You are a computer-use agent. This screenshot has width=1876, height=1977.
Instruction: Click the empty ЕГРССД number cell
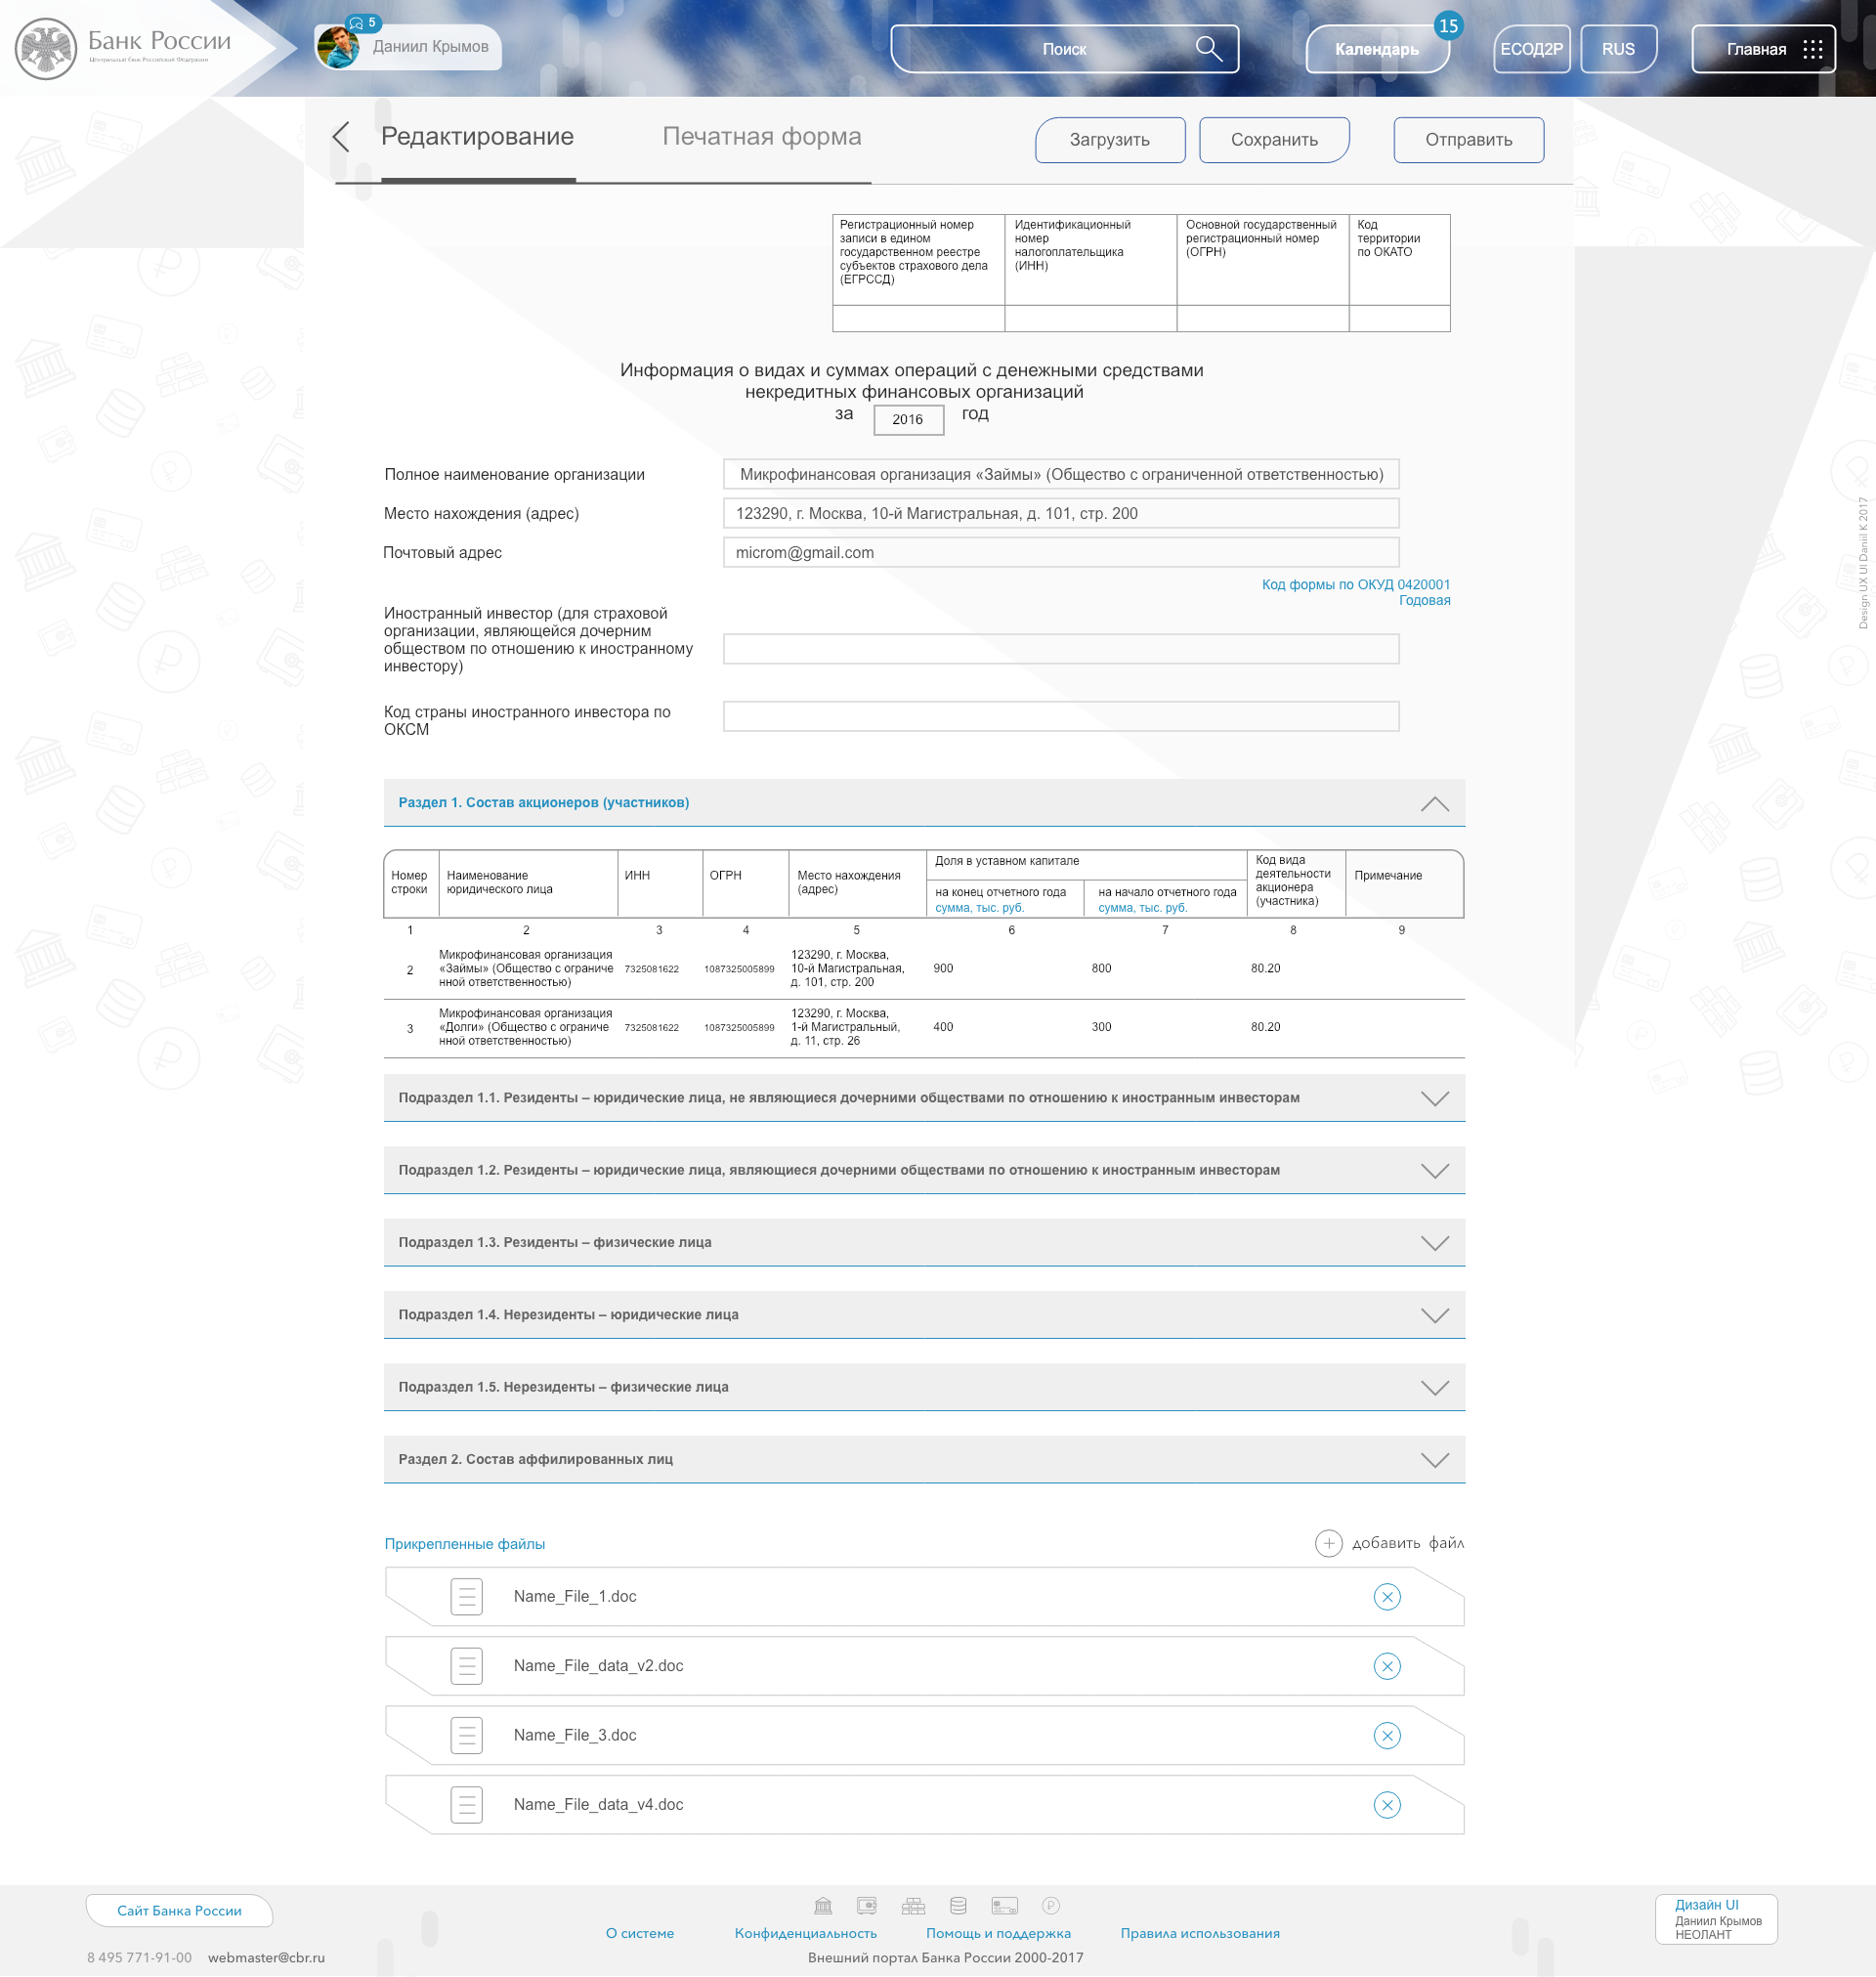(x=918, y=319)
